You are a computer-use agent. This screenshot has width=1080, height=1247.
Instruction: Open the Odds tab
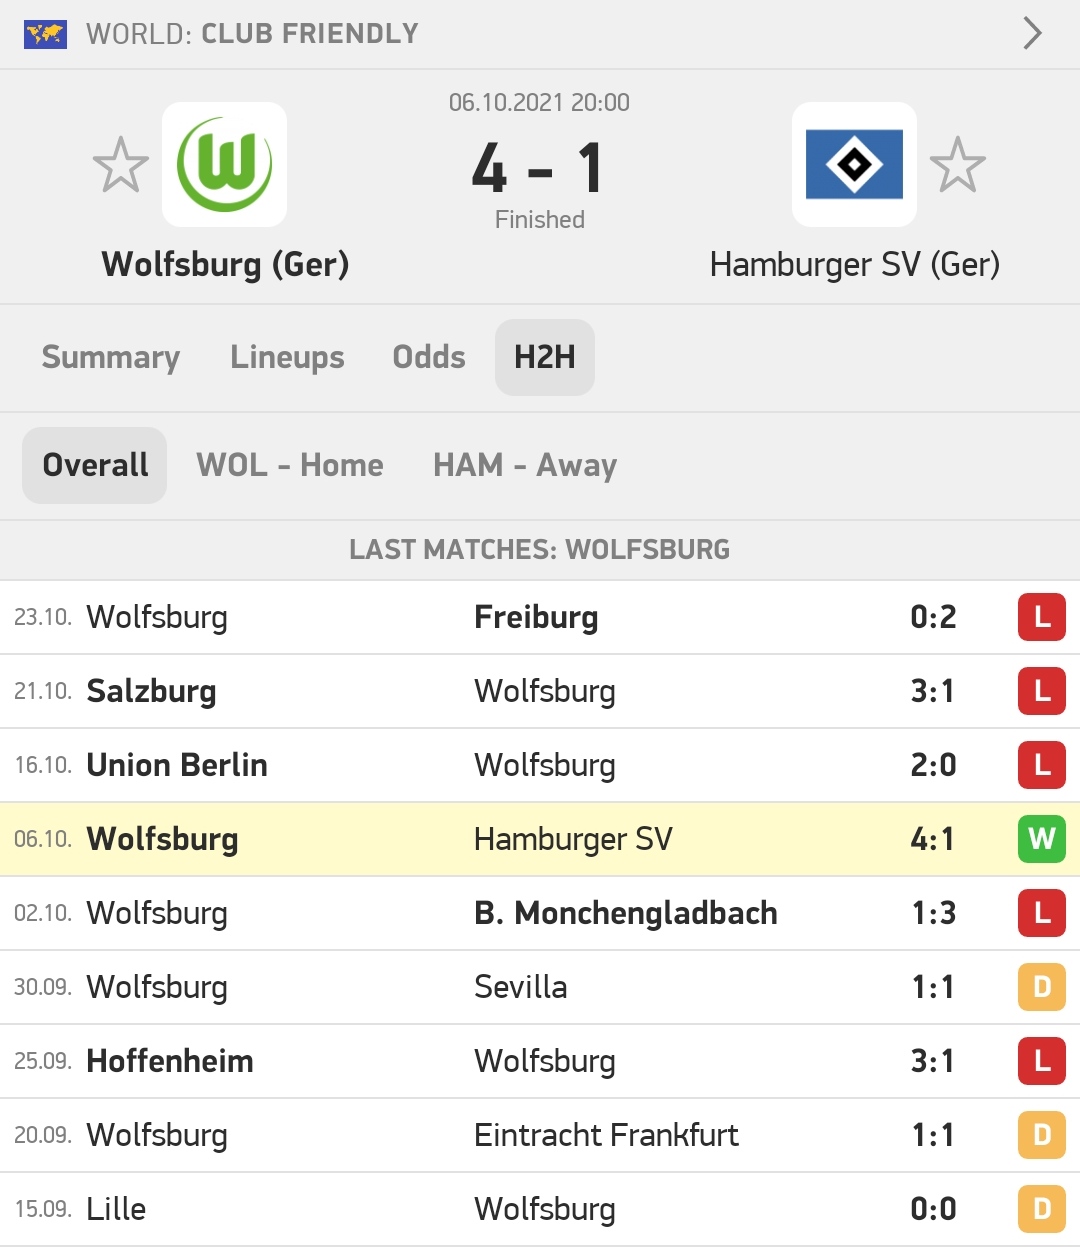[429, 357]
